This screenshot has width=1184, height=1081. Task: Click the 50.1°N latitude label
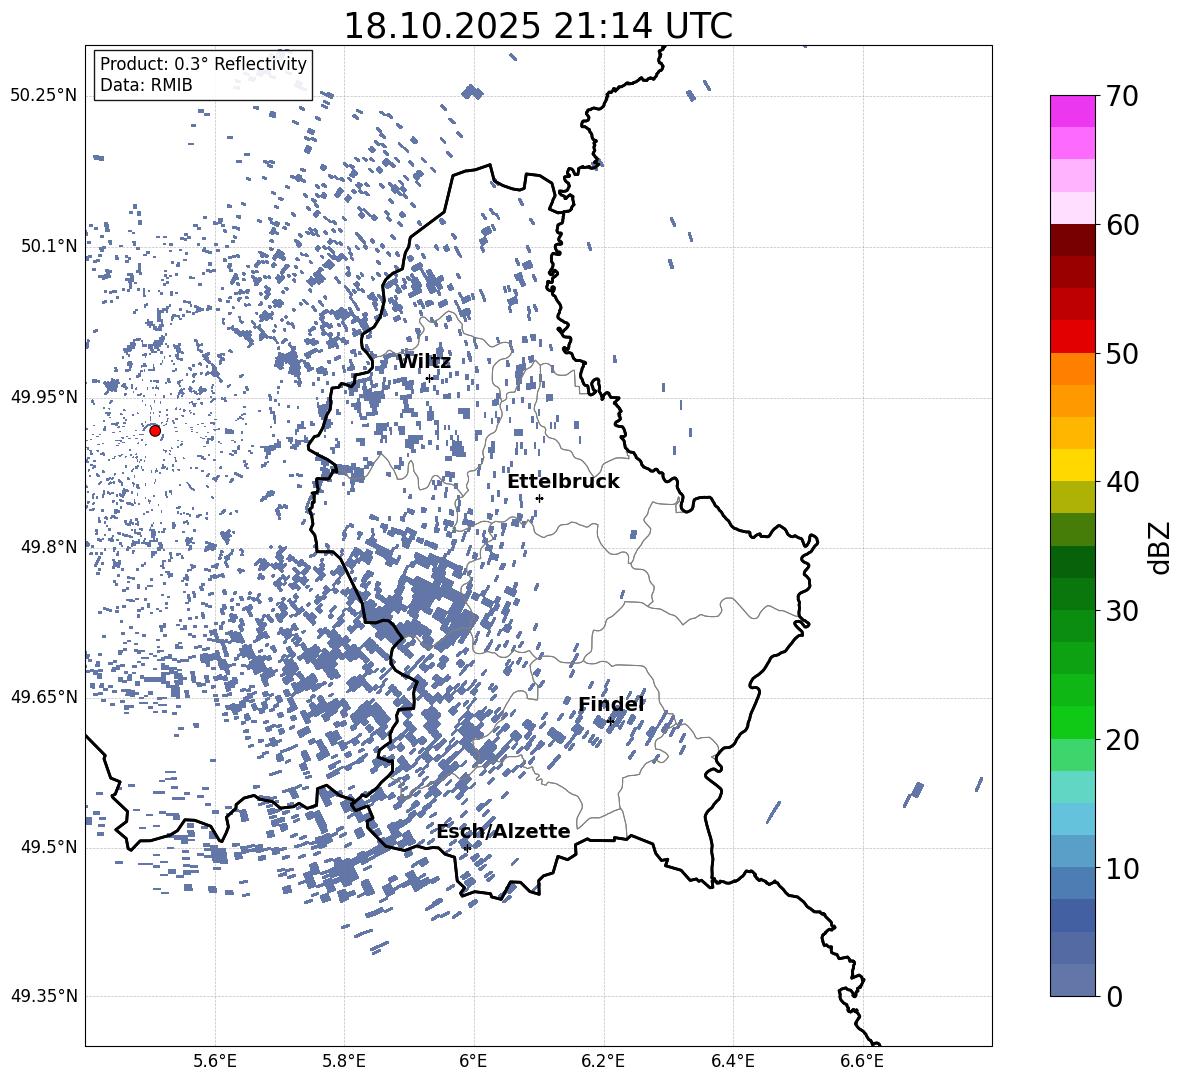click(49, 246)
